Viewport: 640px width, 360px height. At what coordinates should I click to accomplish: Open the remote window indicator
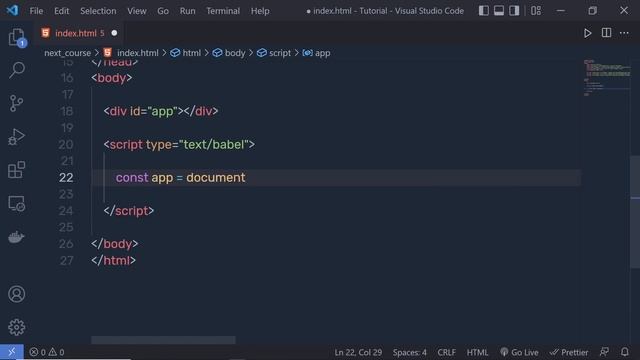tap(11, 352)
